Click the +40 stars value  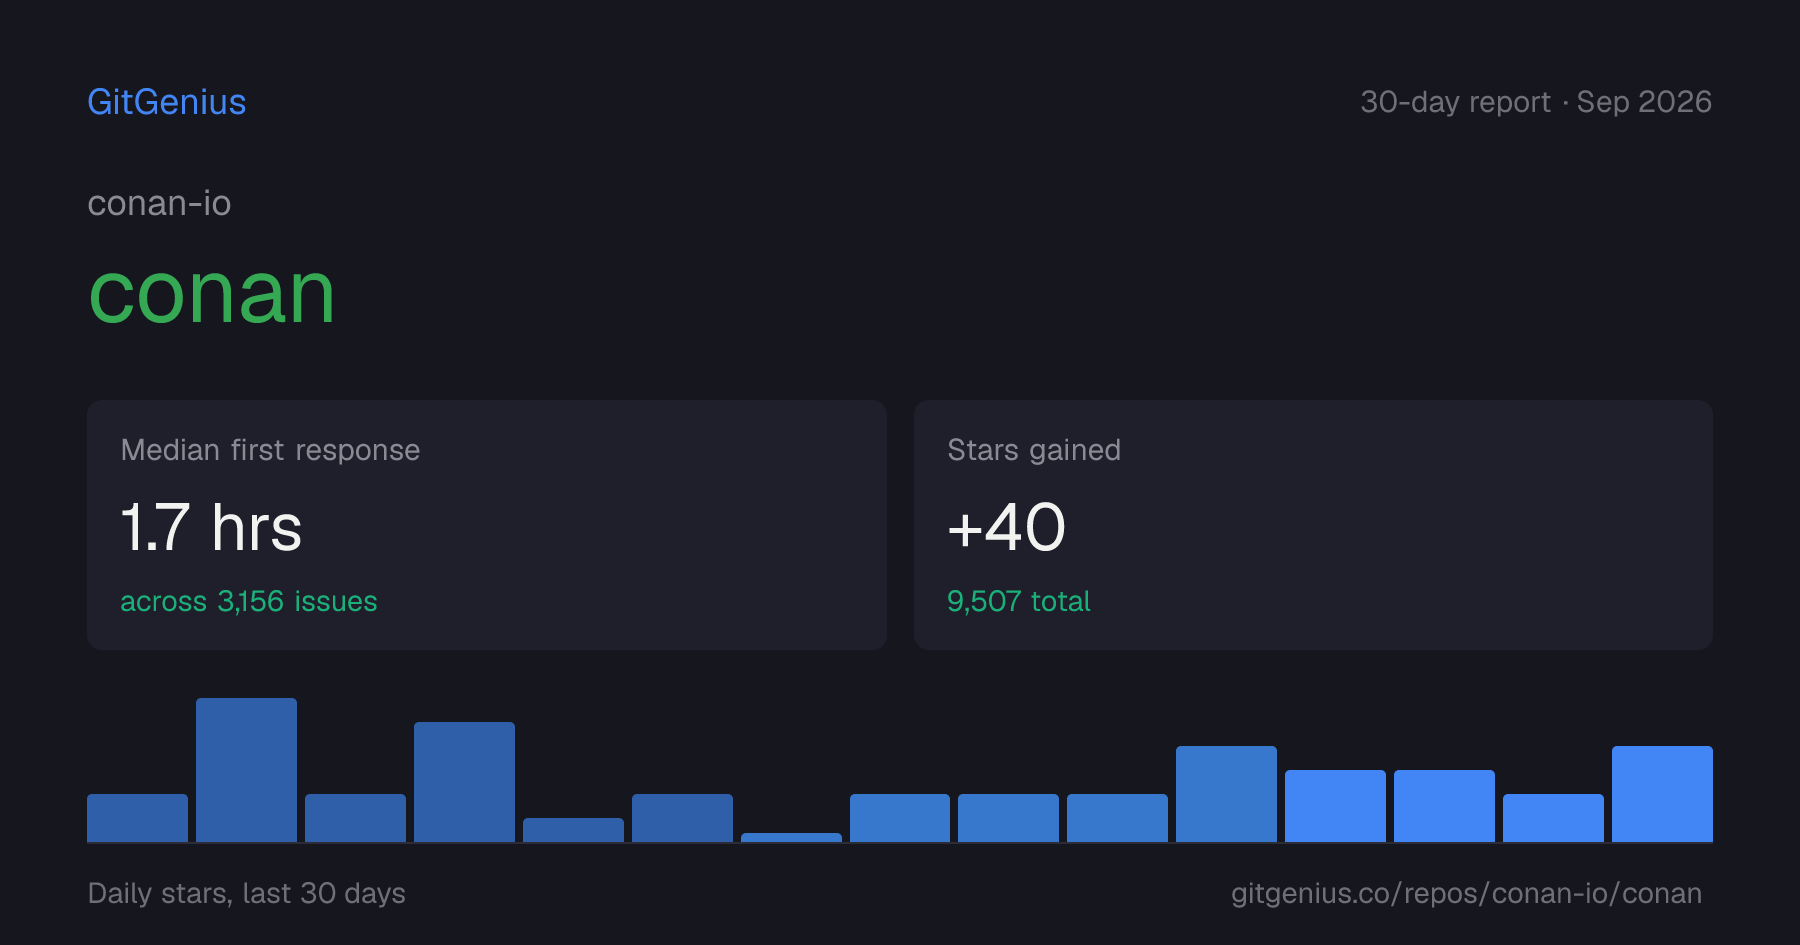click(x=1006, y=527)
